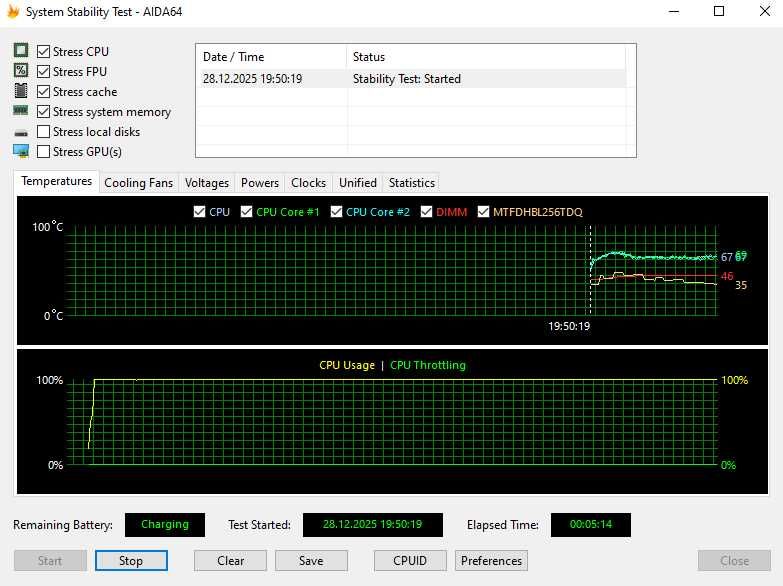The height and width of the screenshot is (586, 783).
Task: Toggle DIMM temperature graph checkbox
Action: [426, 212]
